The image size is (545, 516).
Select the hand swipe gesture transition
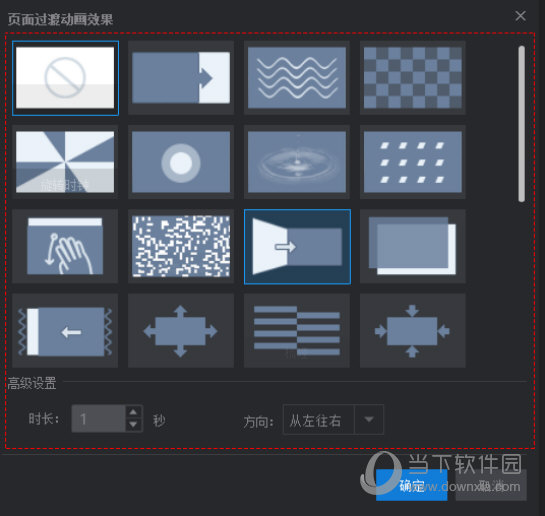pyautogui.click(x=65, y=246)
